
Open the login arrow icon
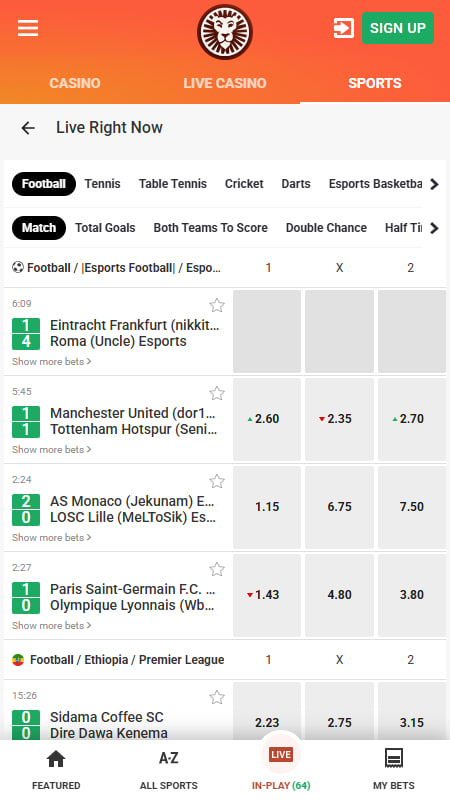tap(343, 28)
